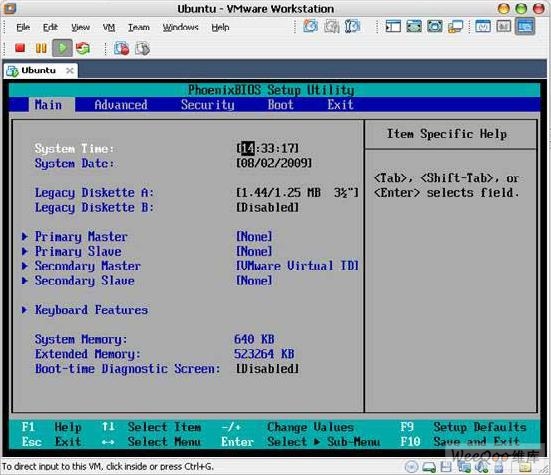The height and width of the screenshot is (475, 551).
Task: Click the Quick Switch view icon
Action: click(x=414, y=26)
